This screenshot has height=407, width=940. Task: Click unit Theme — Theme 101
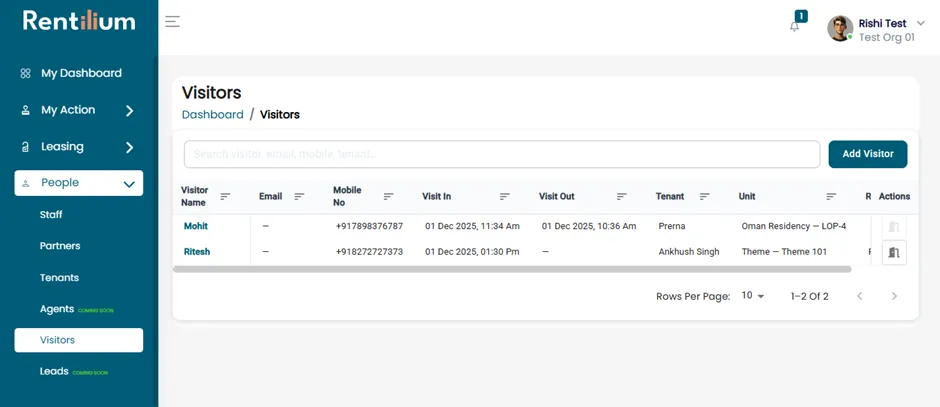784,252
